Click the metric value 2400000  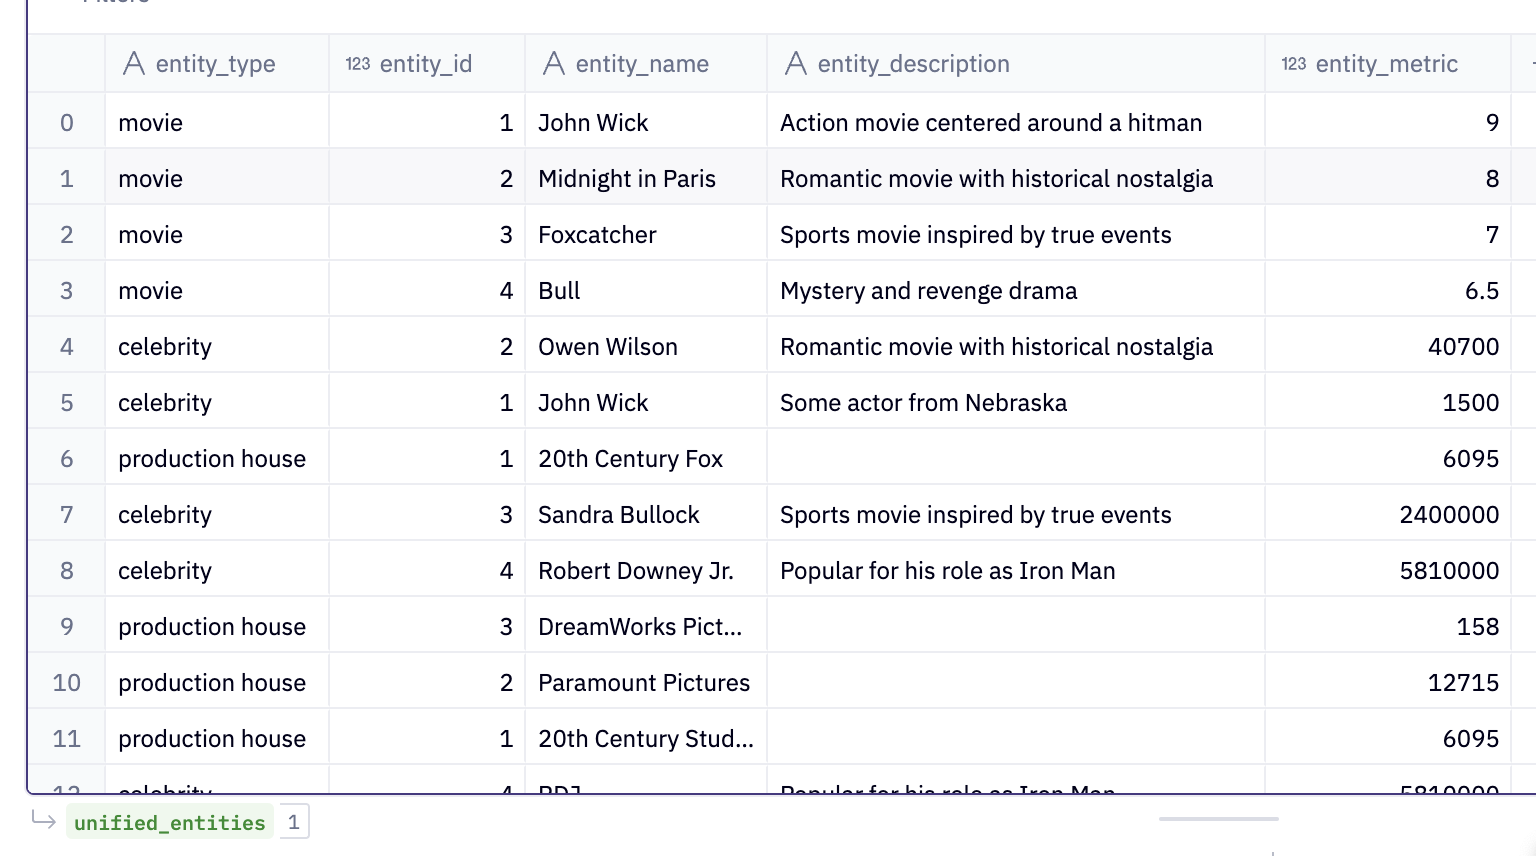coord(1449,515)
